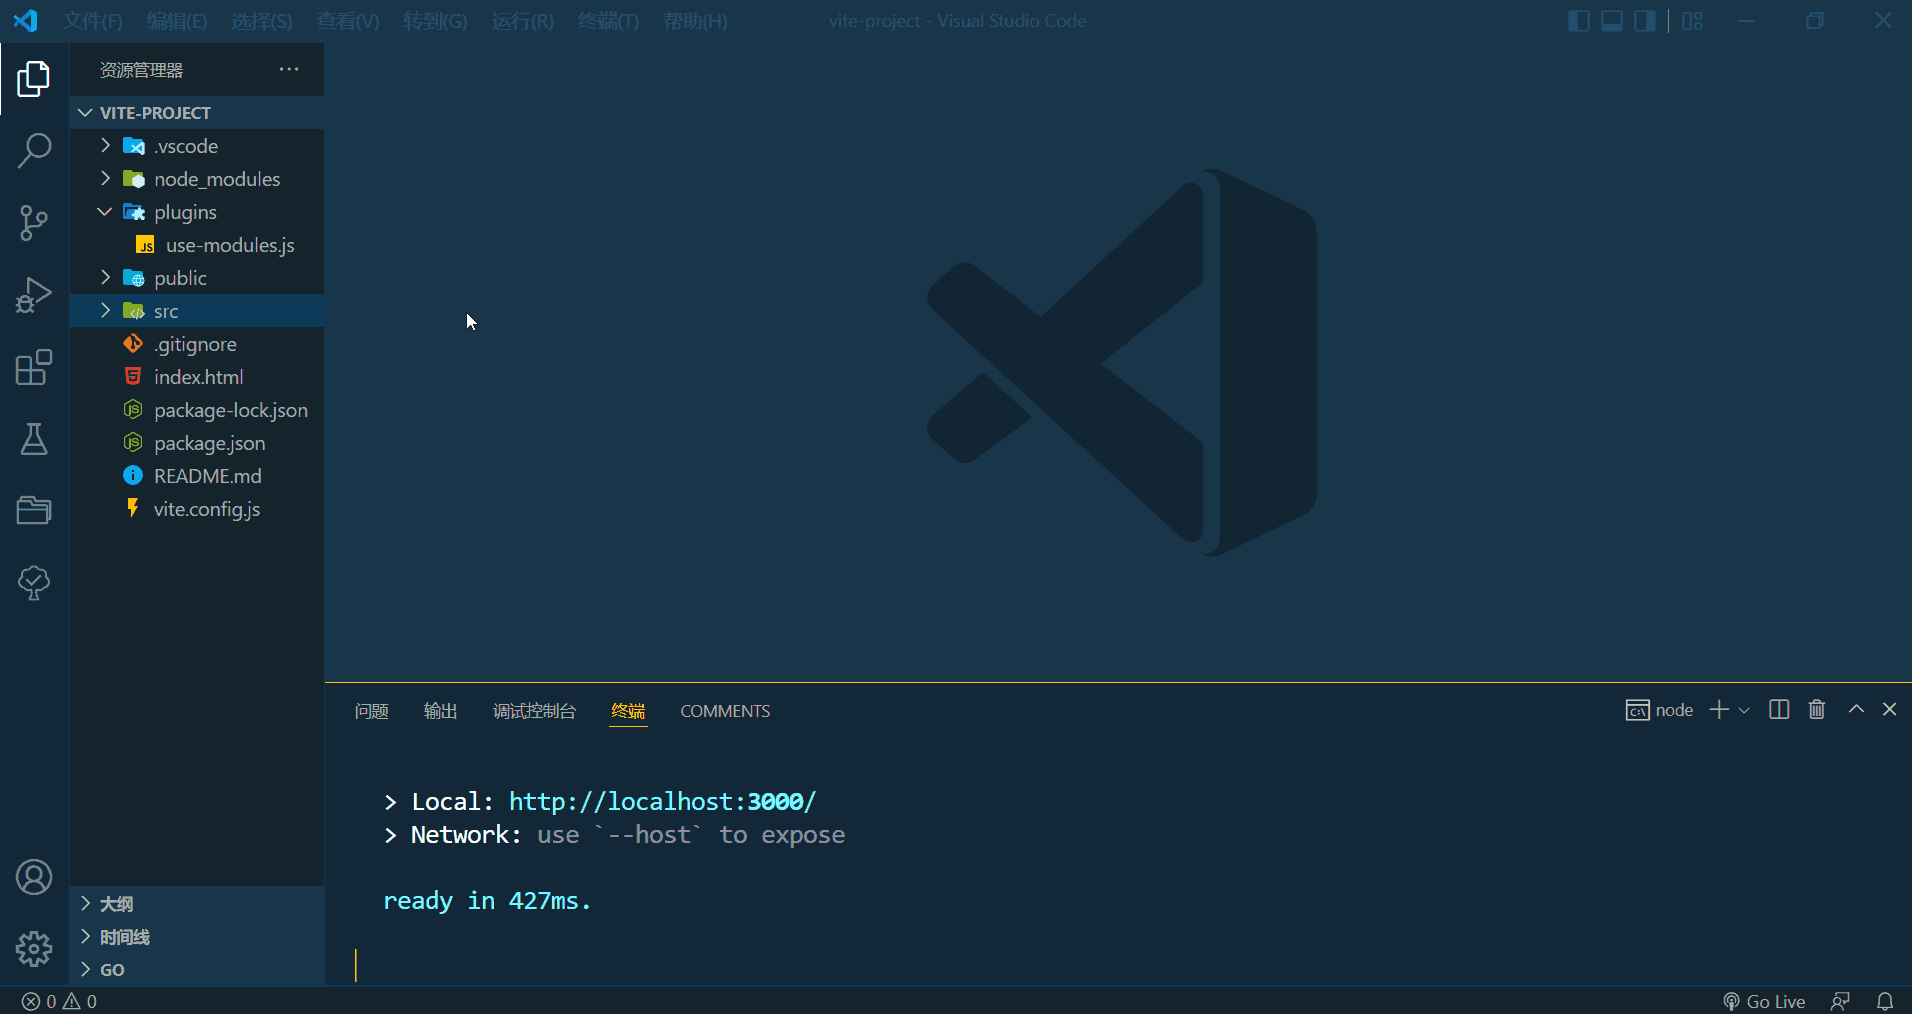Viewport: 1912px width, 1014px height.
Task: Click the kill terminal trash icon
Action: tap(1816, 709)
